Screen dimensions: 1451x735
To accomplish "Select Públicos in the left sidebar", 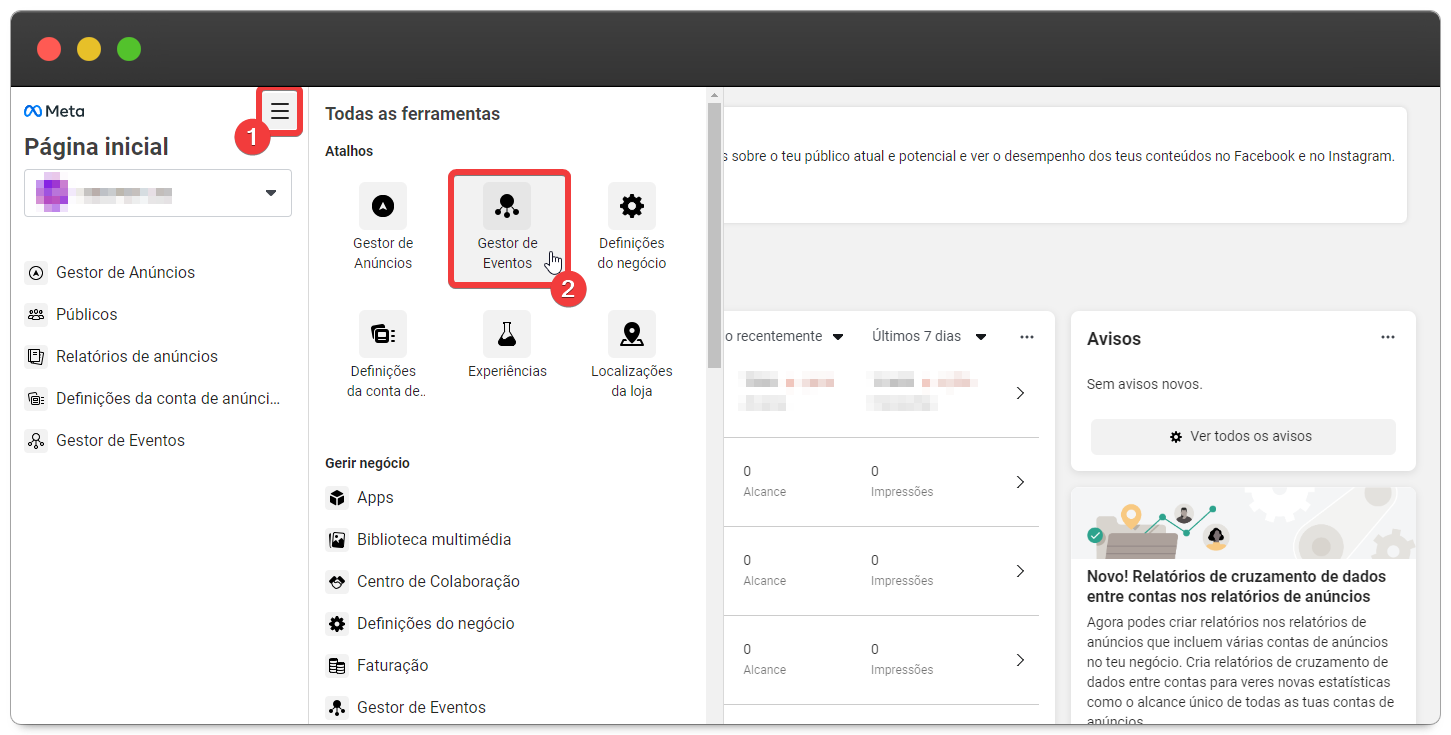I will pyautogui.click(x=86, y=314).
